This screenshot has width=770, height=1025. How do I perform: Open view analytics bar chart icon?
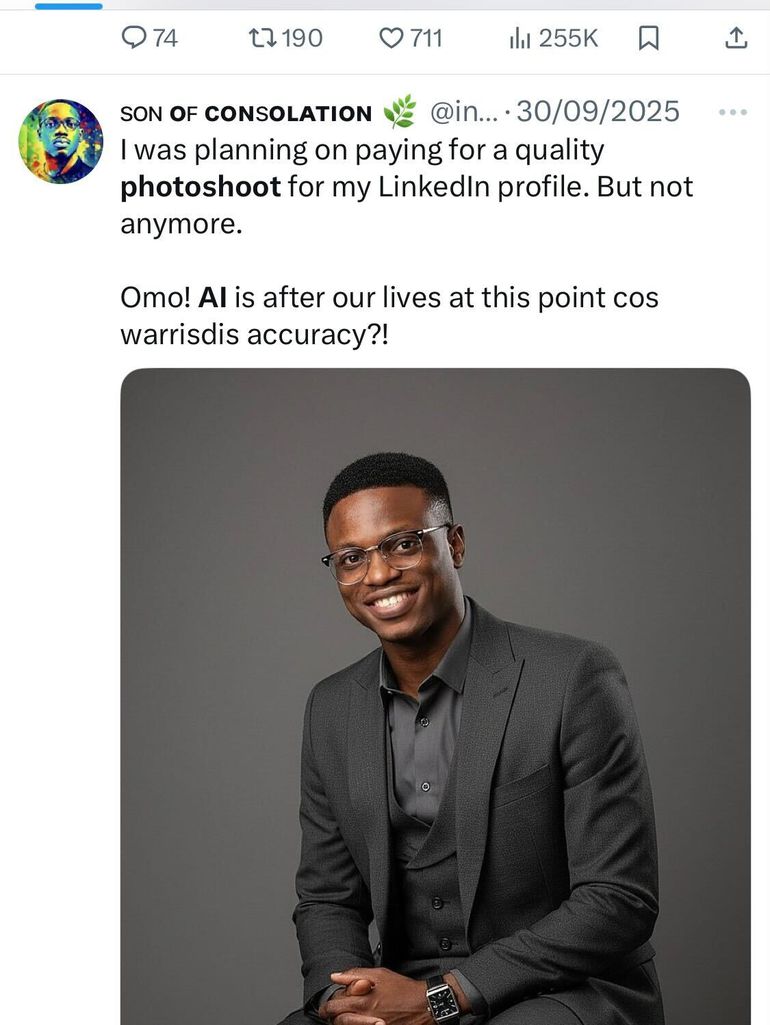click(520, 38)
